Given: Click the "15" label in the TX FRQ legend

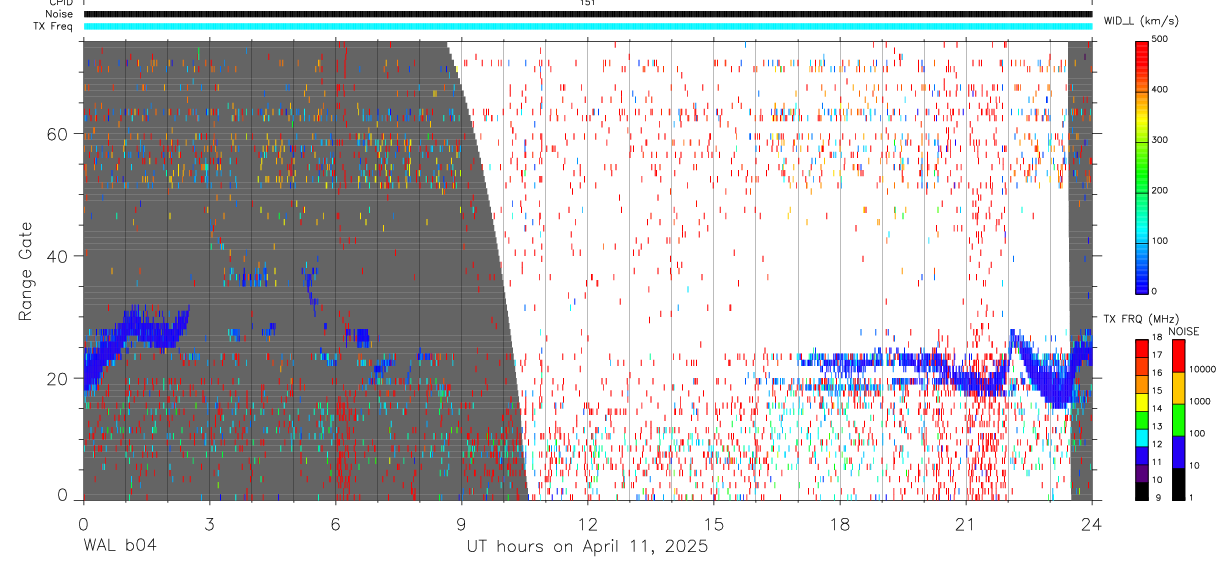Looking at the screenshot, I should click(1157, 391).
